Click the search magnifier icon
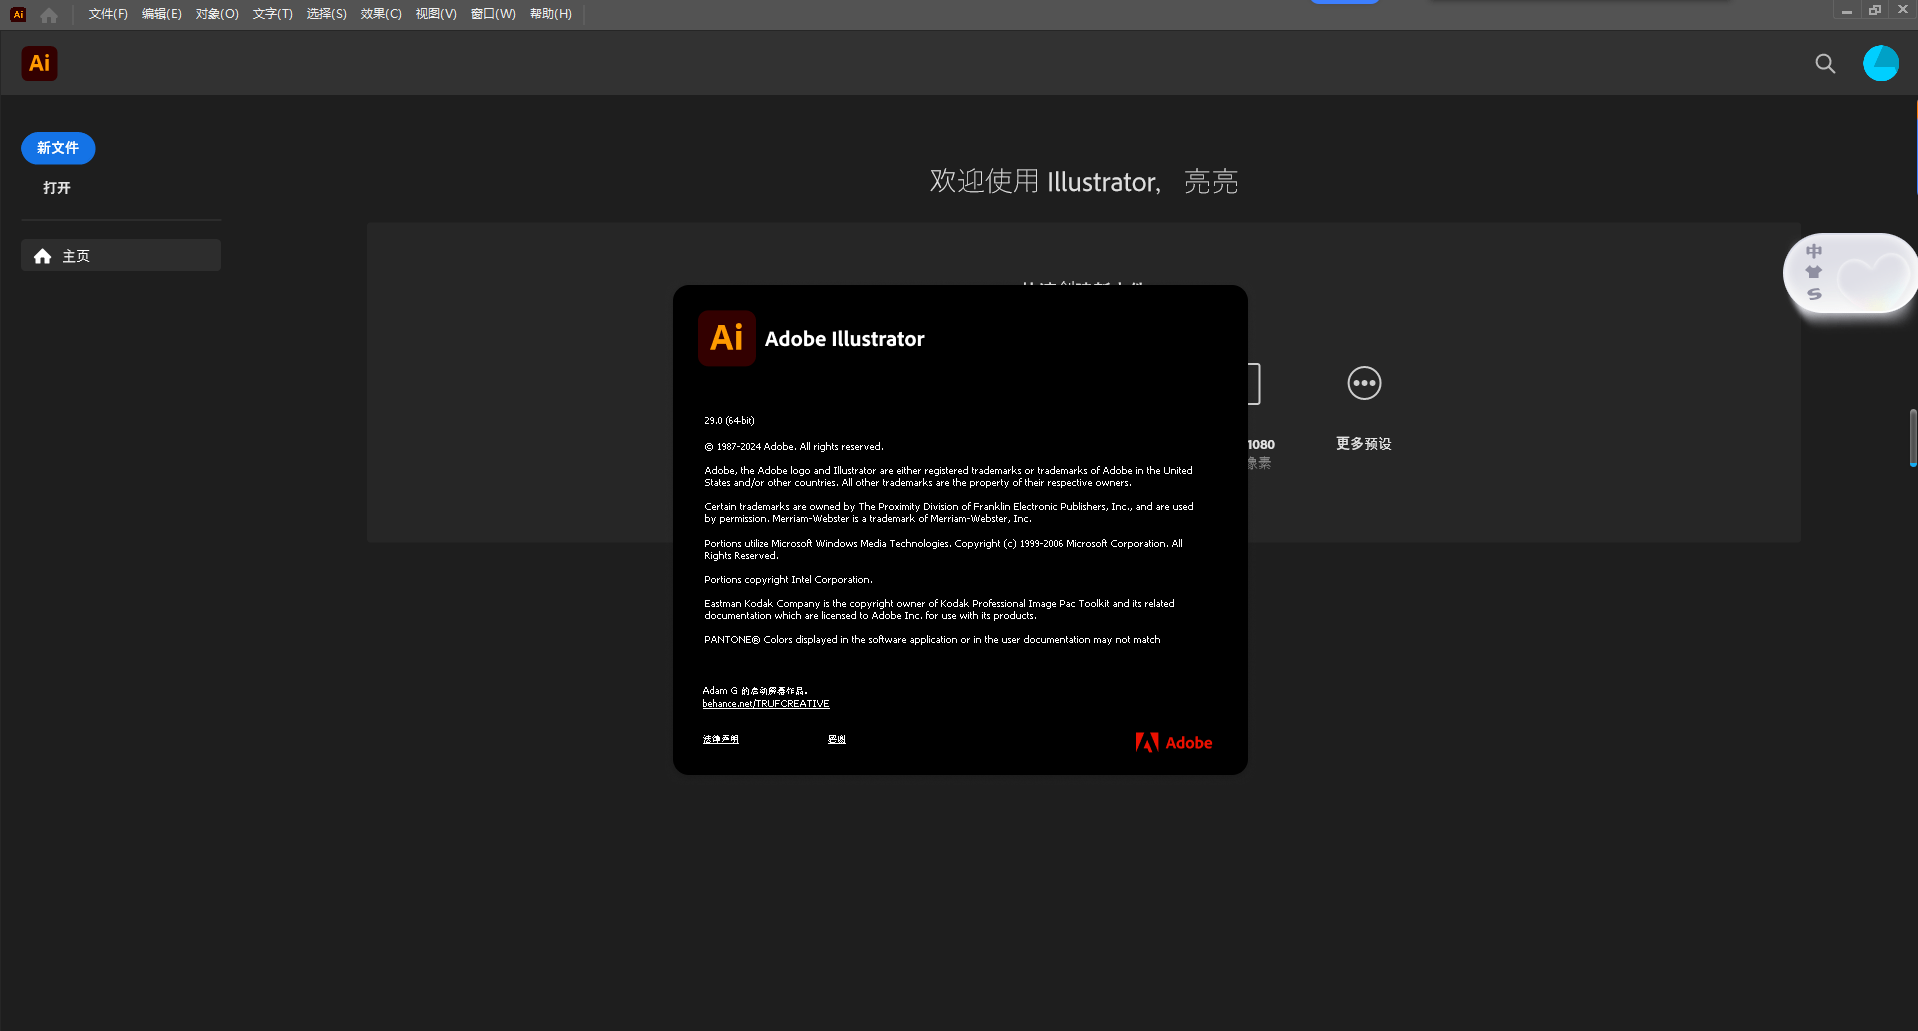The width and height of the screenshot is (1918, 1031). tap(1824, 63)
